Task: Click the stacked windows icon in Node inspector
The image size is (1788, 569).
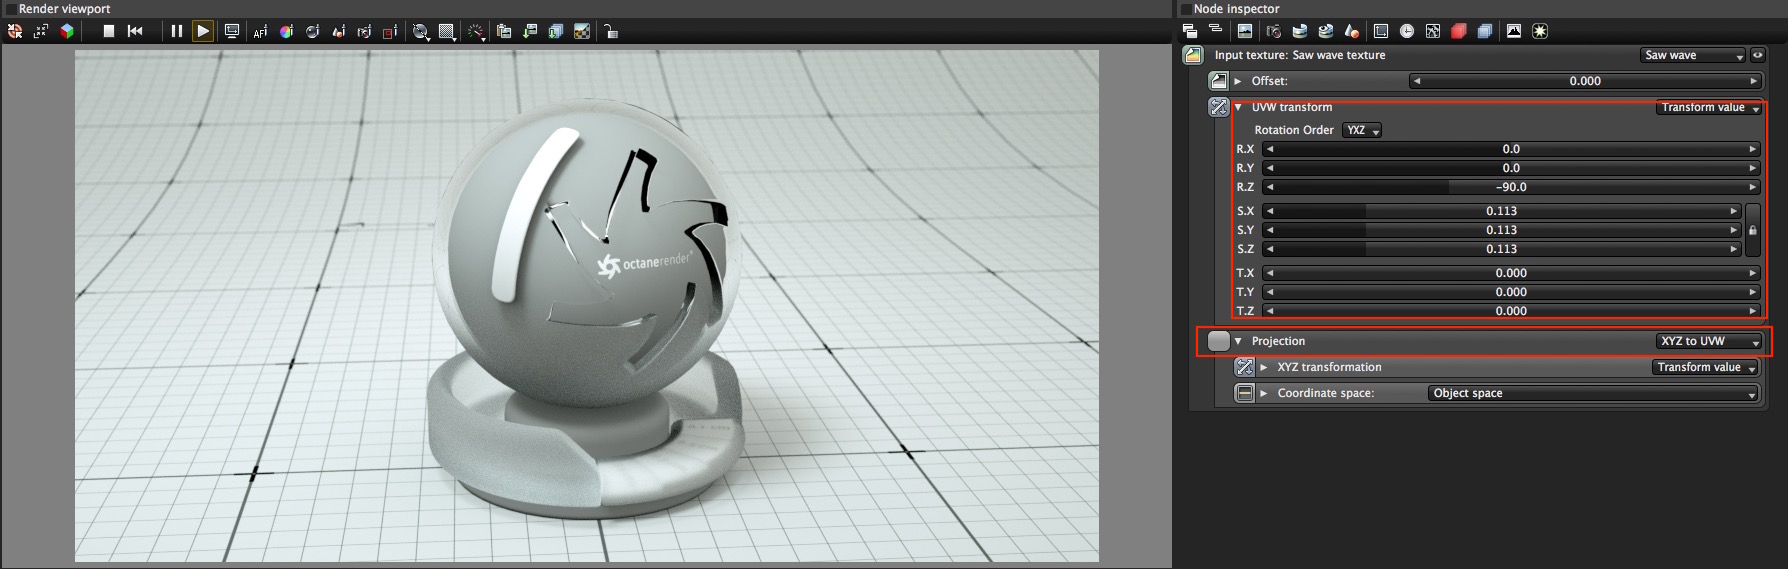Action: (1190, 31)
